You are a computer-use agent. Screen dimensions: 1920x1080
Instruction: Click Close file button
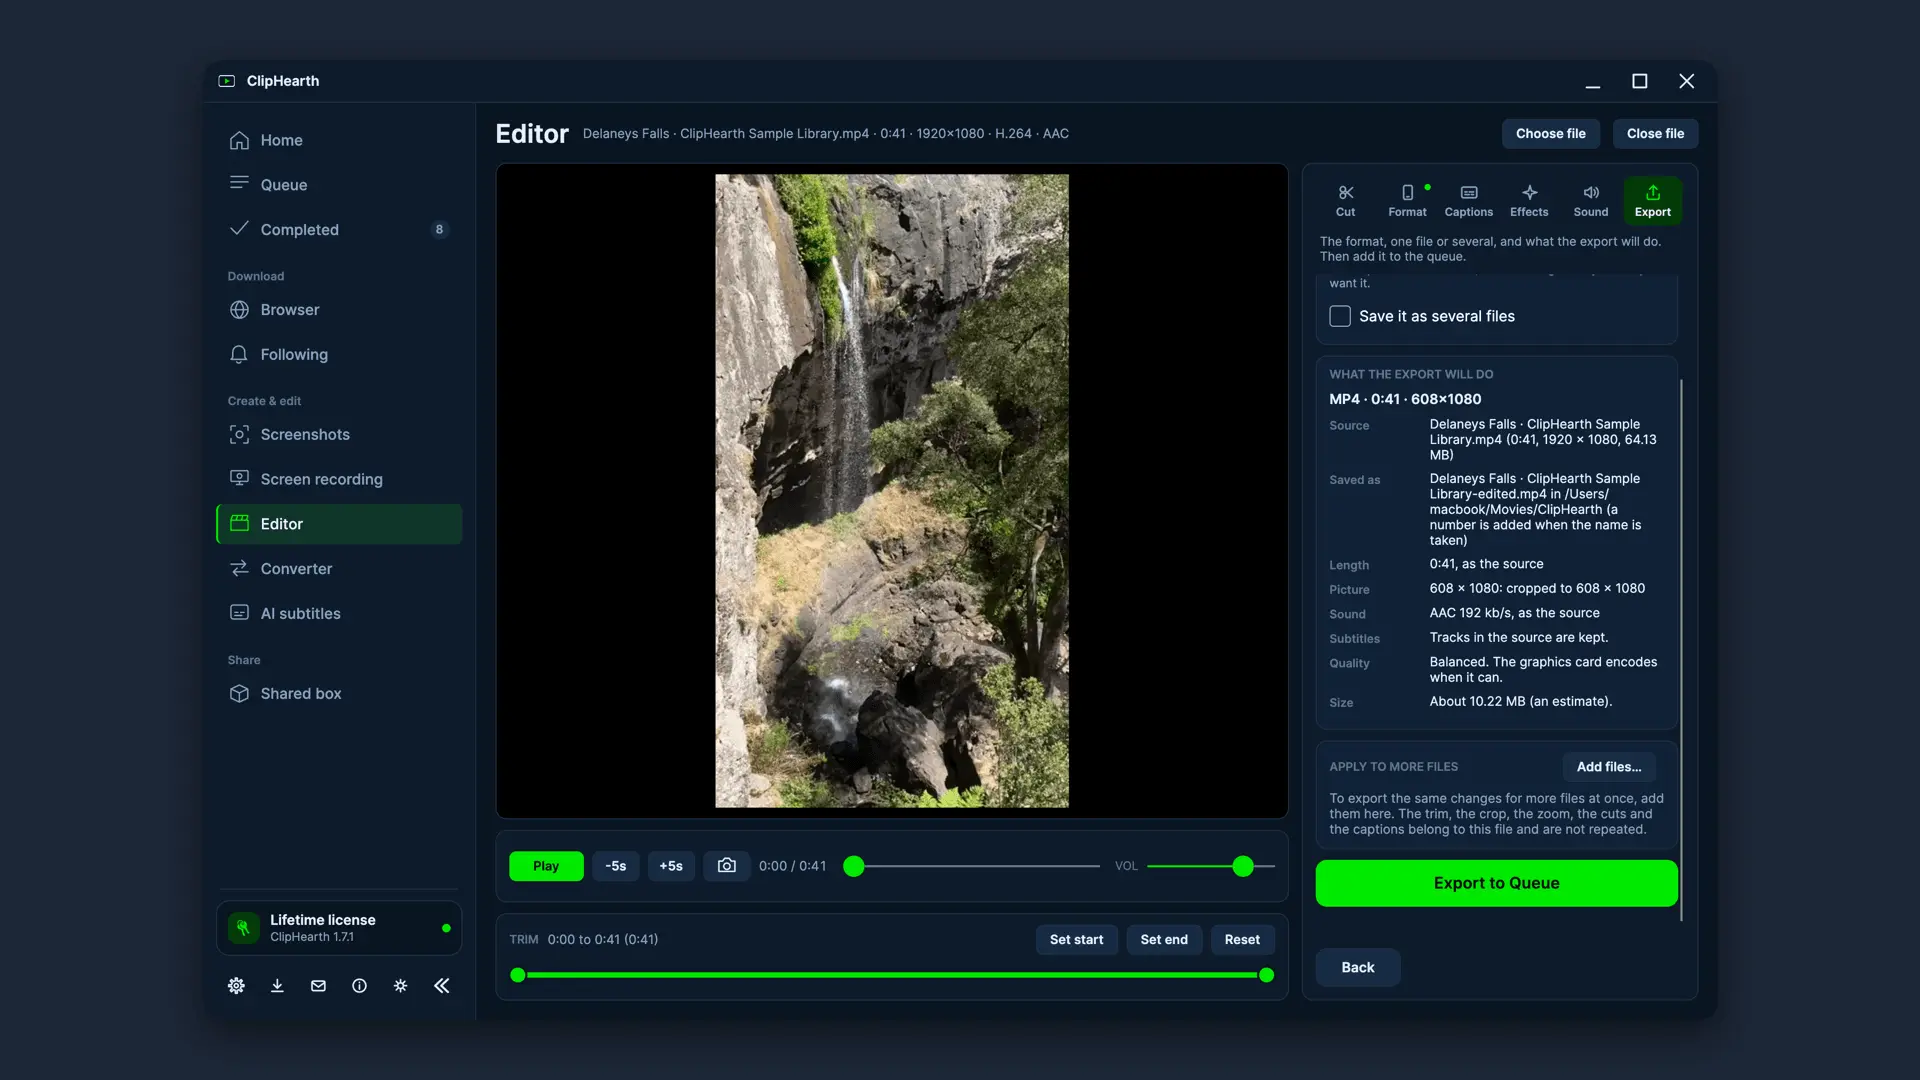[1655, 134]
